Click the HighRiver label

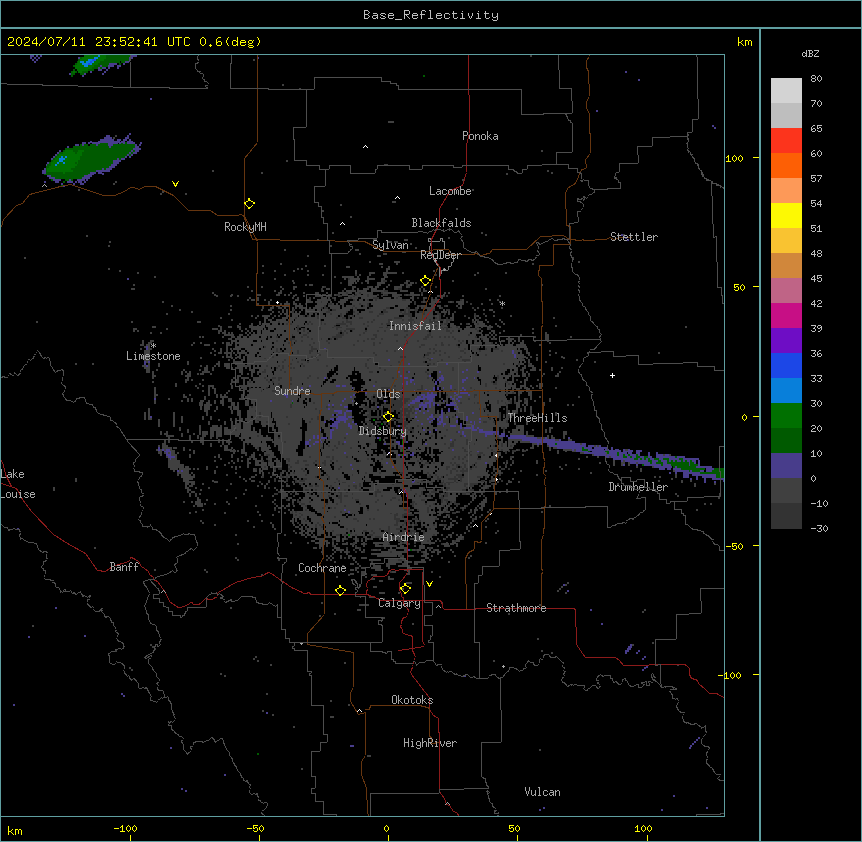(x=430, y=743)
